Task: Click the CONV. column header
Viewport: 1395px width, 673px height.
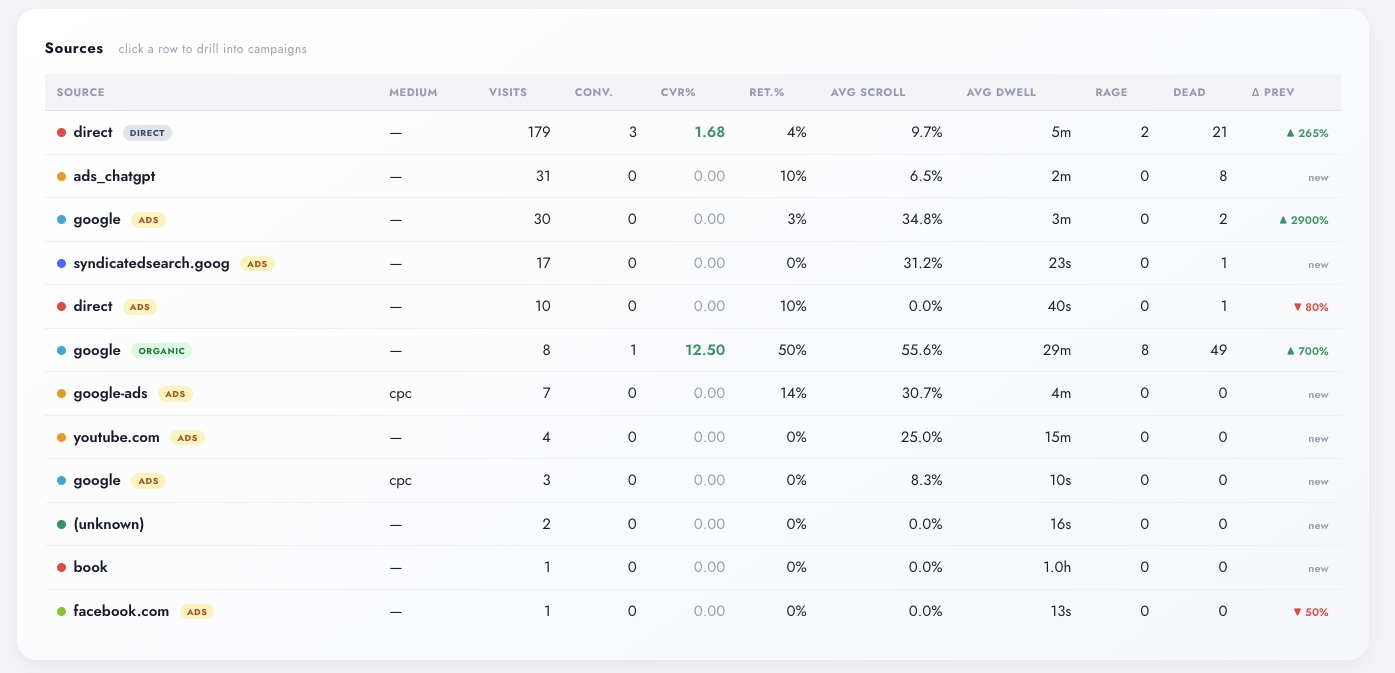Action: pos(593,92)
